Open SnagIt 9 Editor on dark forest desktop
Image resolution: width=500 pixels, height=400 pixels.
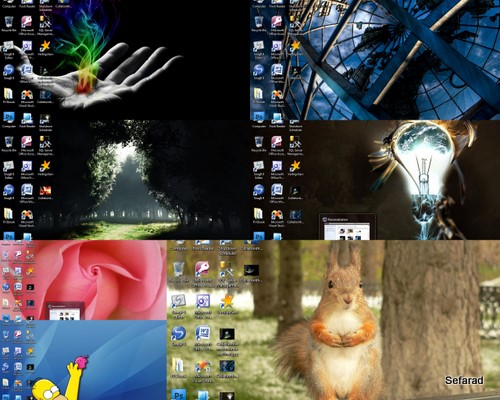[x=9, y=167]
